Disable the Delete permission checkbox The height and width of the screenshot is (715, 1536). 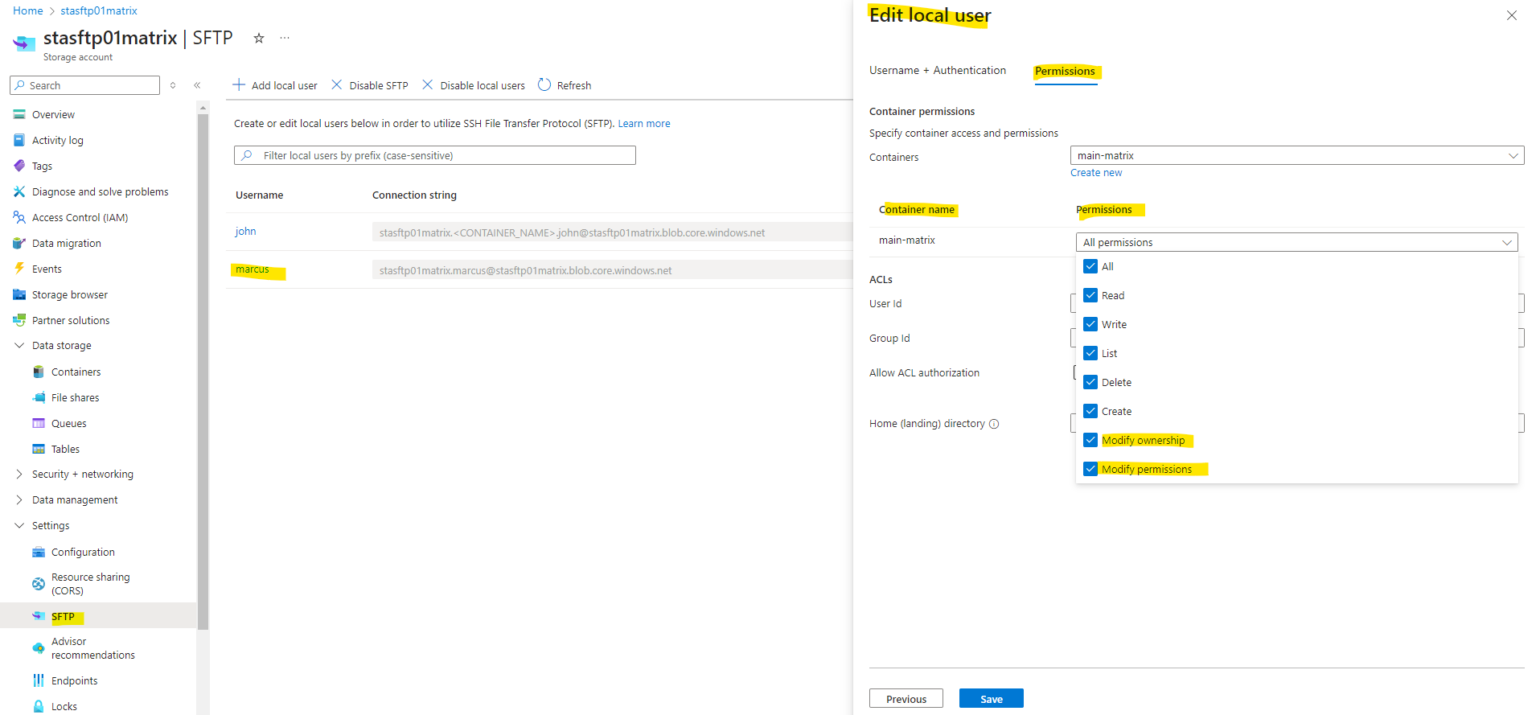pyautogui.click(x=1090, y=382)
